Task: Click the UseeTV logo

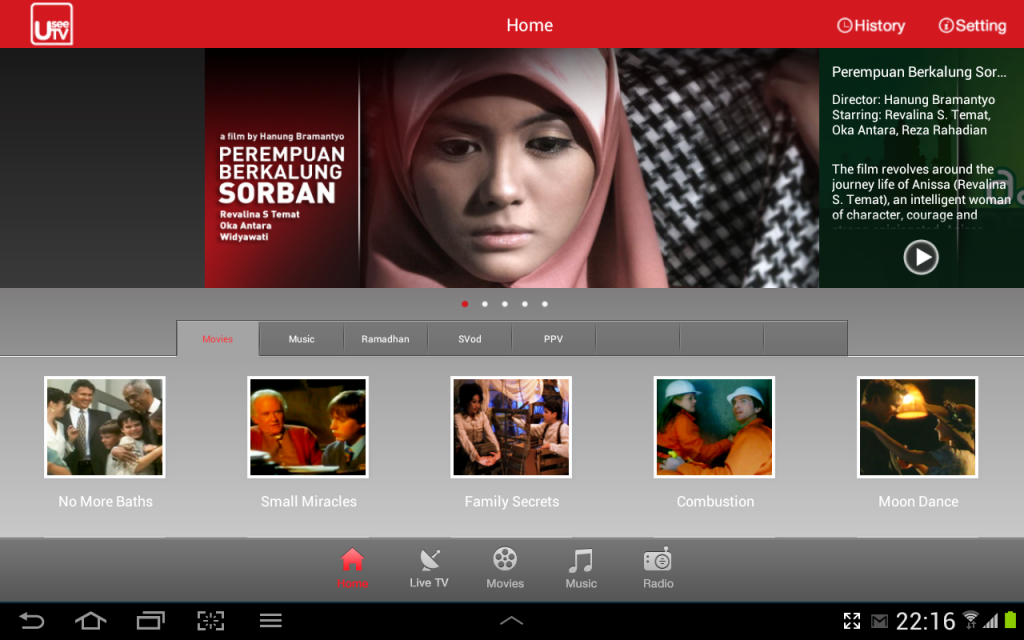Action: tap(52, 24)
